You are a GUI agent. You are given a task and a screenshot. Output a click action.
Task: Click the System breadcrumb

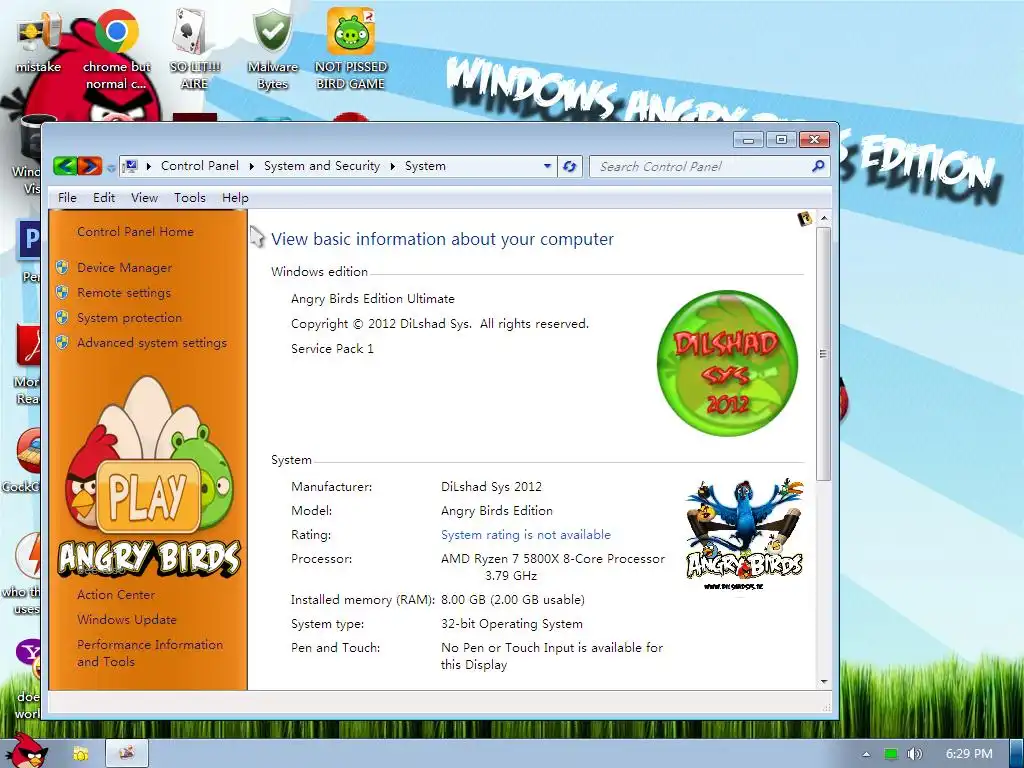point(425,167)
